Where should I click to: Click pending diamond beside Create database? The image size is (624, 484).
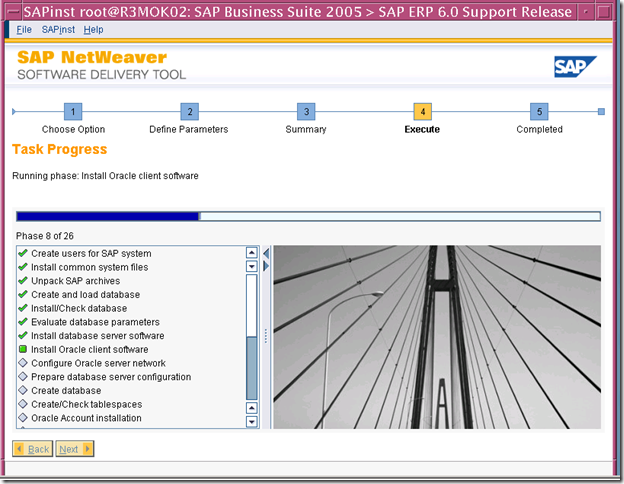click(23, 390)
